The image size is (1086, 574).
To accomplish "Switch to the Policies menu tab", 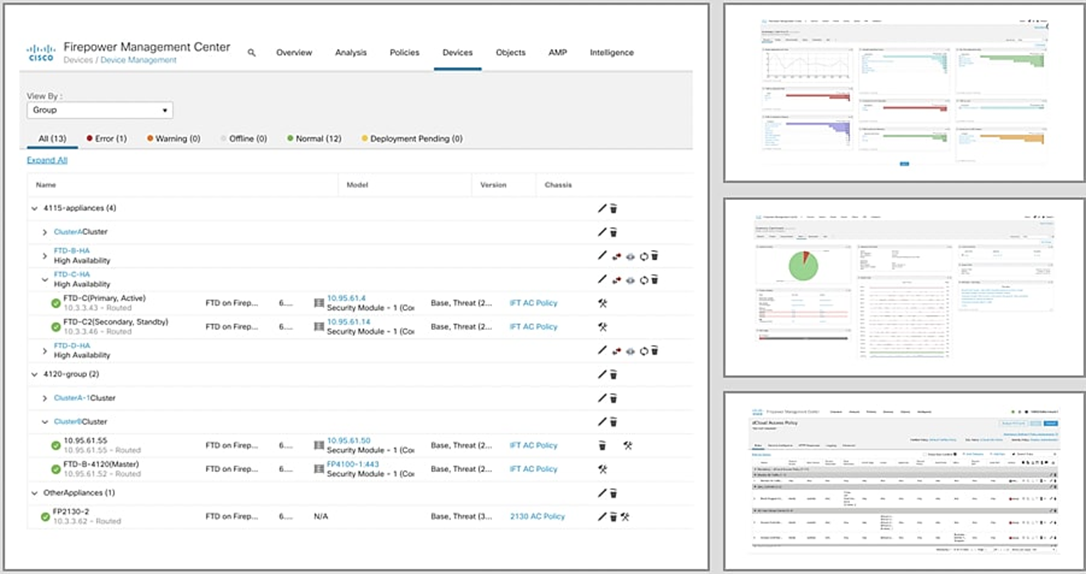I will [404, 53].
